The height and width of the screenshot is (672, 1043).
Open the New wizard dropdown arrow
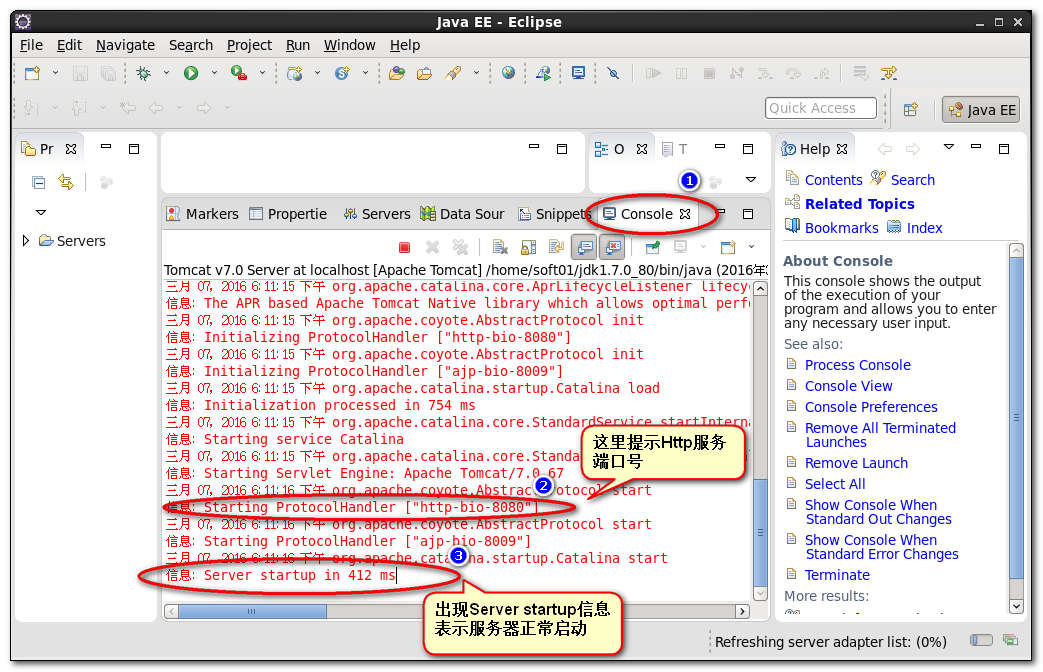(55, 73)
